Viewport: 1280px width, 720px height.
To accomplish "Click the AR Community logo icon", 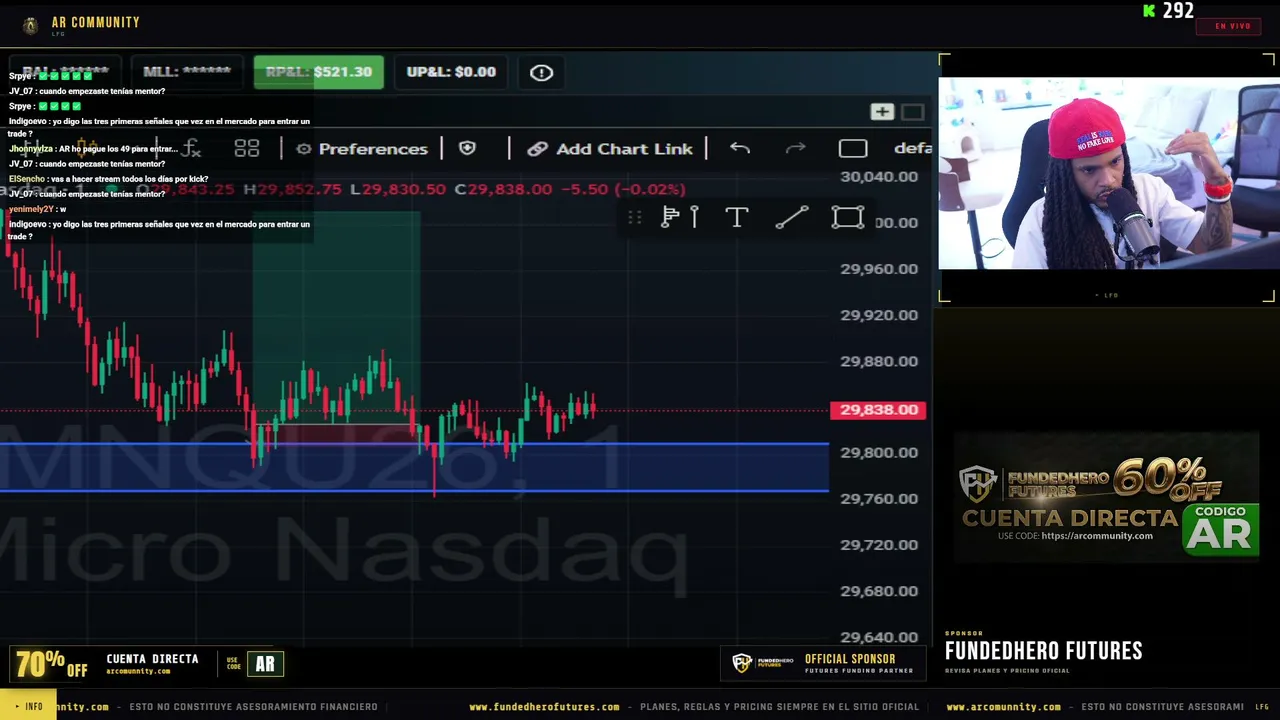I will pos(31,25).
